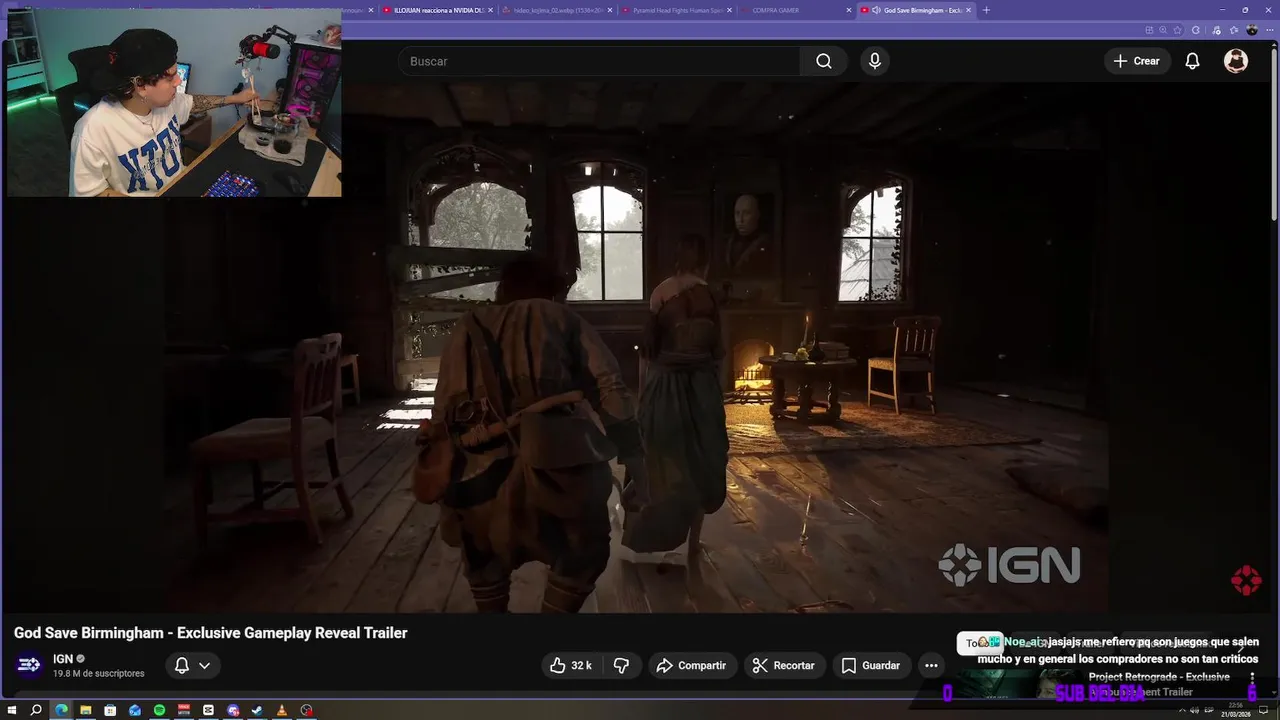This screenshot has width=1280, height=720.
Task: Open the IGN channel name link
Action: (x=63, y=659)
